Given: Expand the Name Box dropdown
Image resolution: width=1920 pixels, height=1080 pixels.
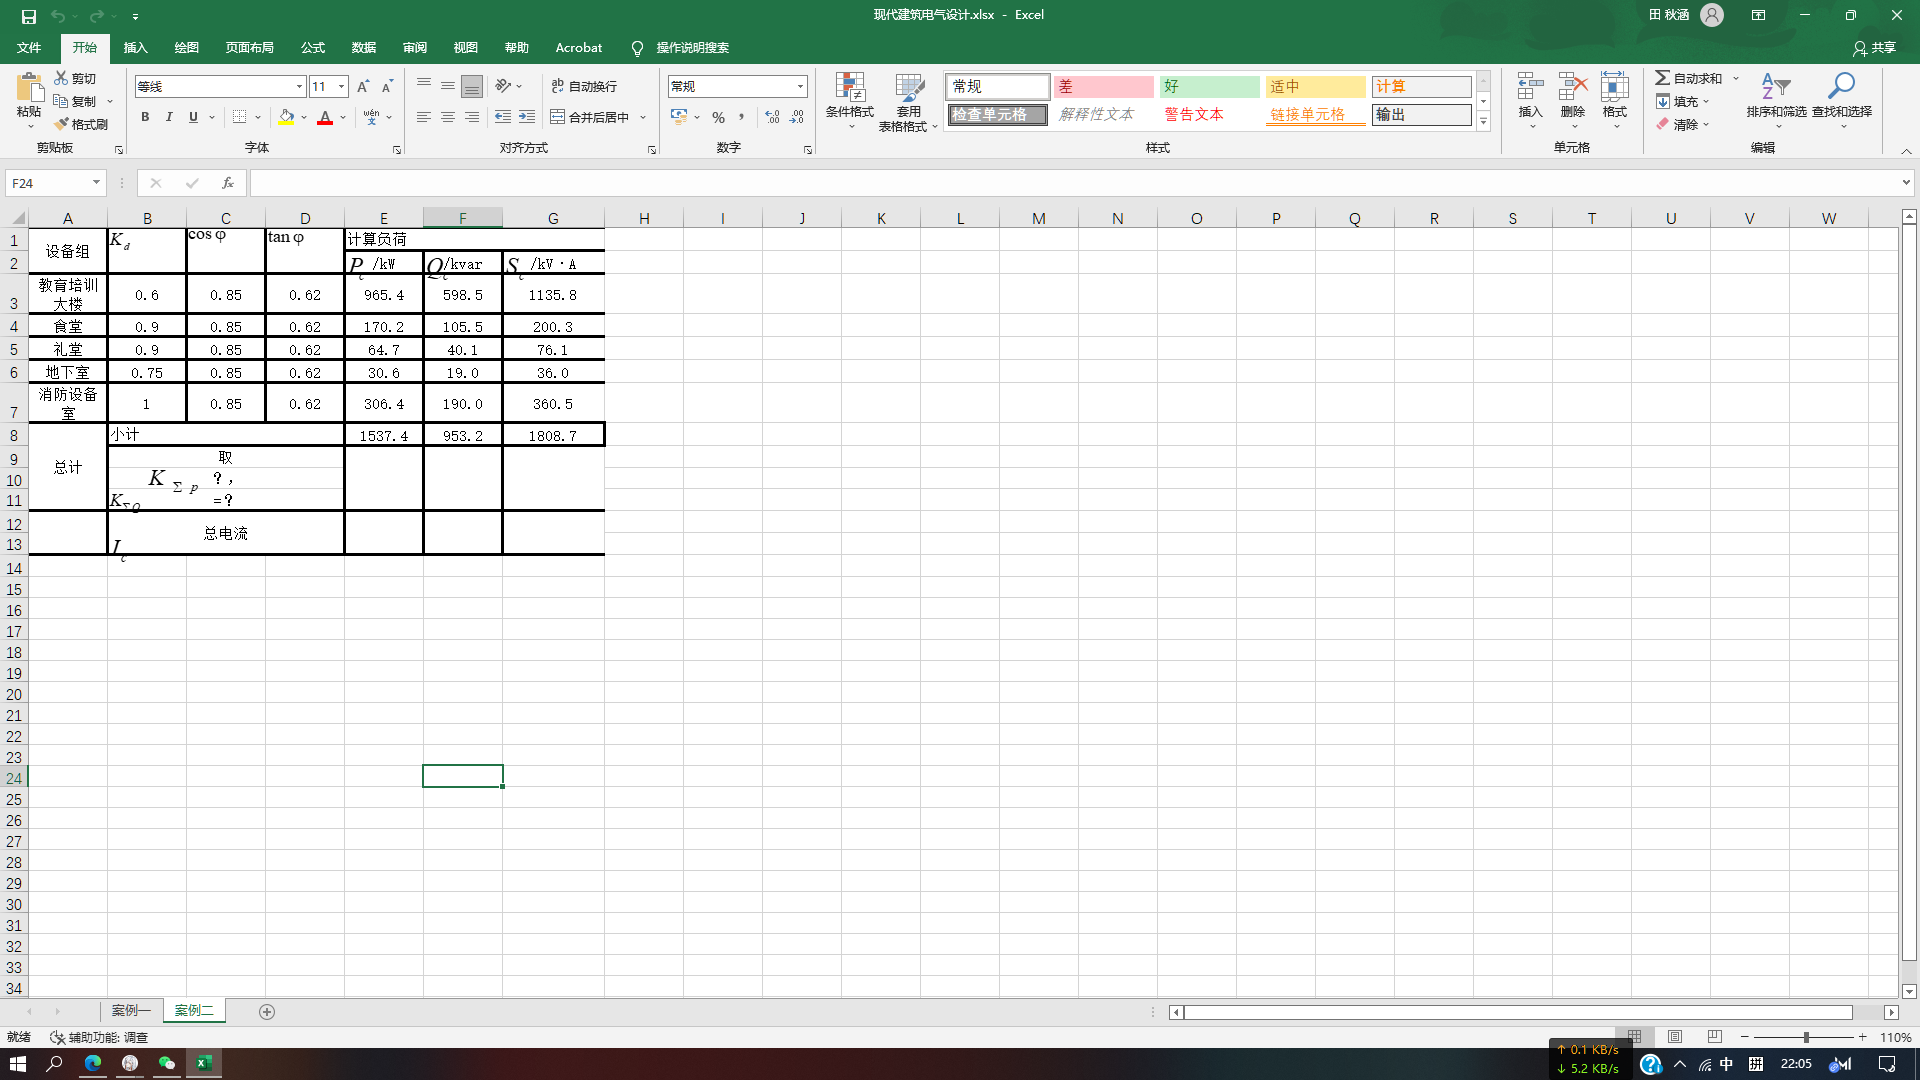Looking at the screenshot, I should pyautogui.click(x=96, y=183).
